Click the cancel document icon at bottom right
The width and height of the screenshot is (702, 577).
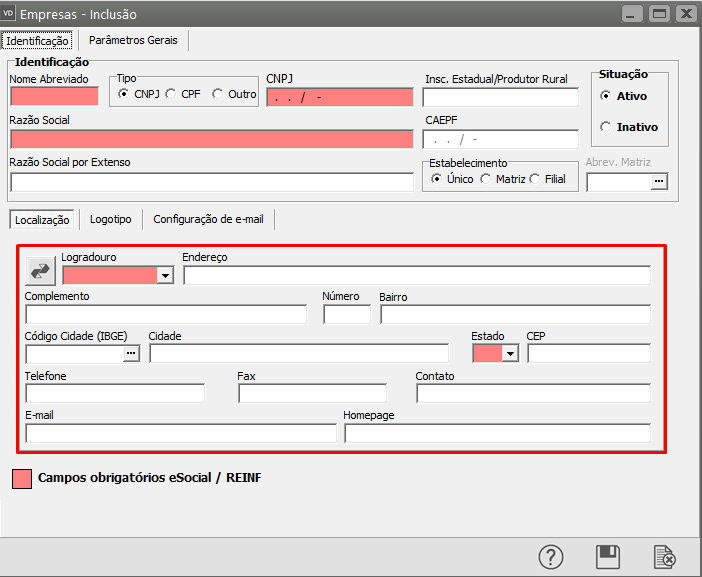tap(664, 556)
